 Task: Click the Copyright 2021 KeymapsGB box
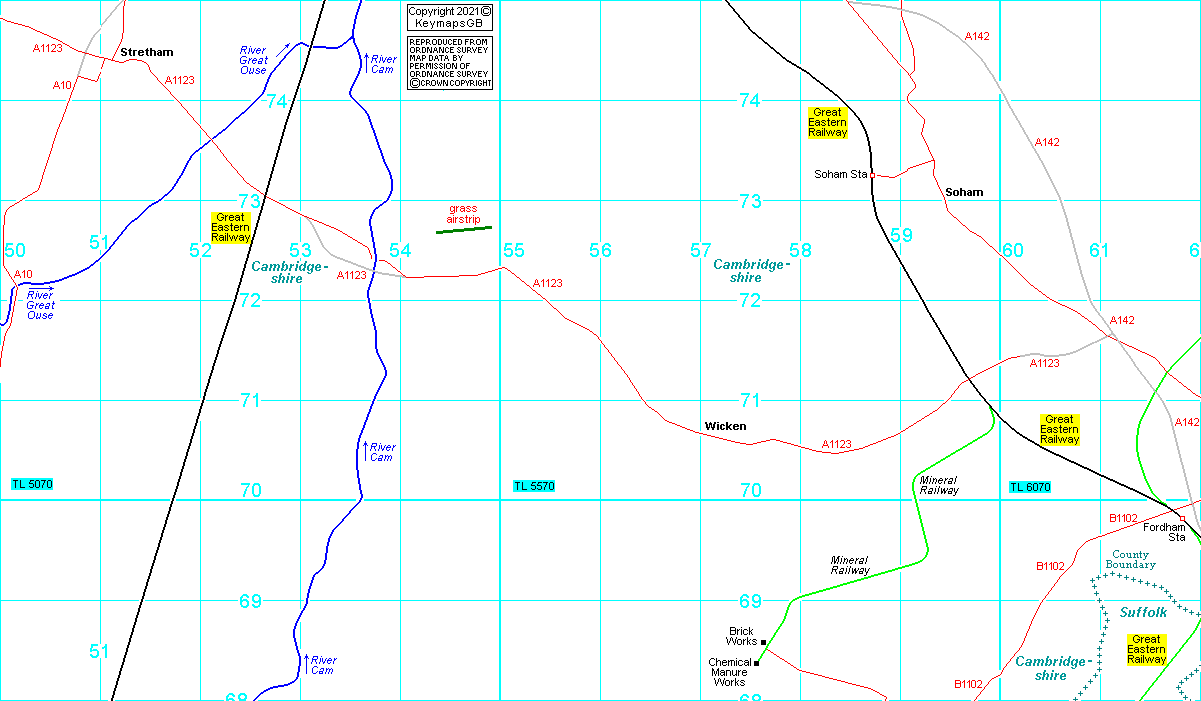click(x=450, y=17)
